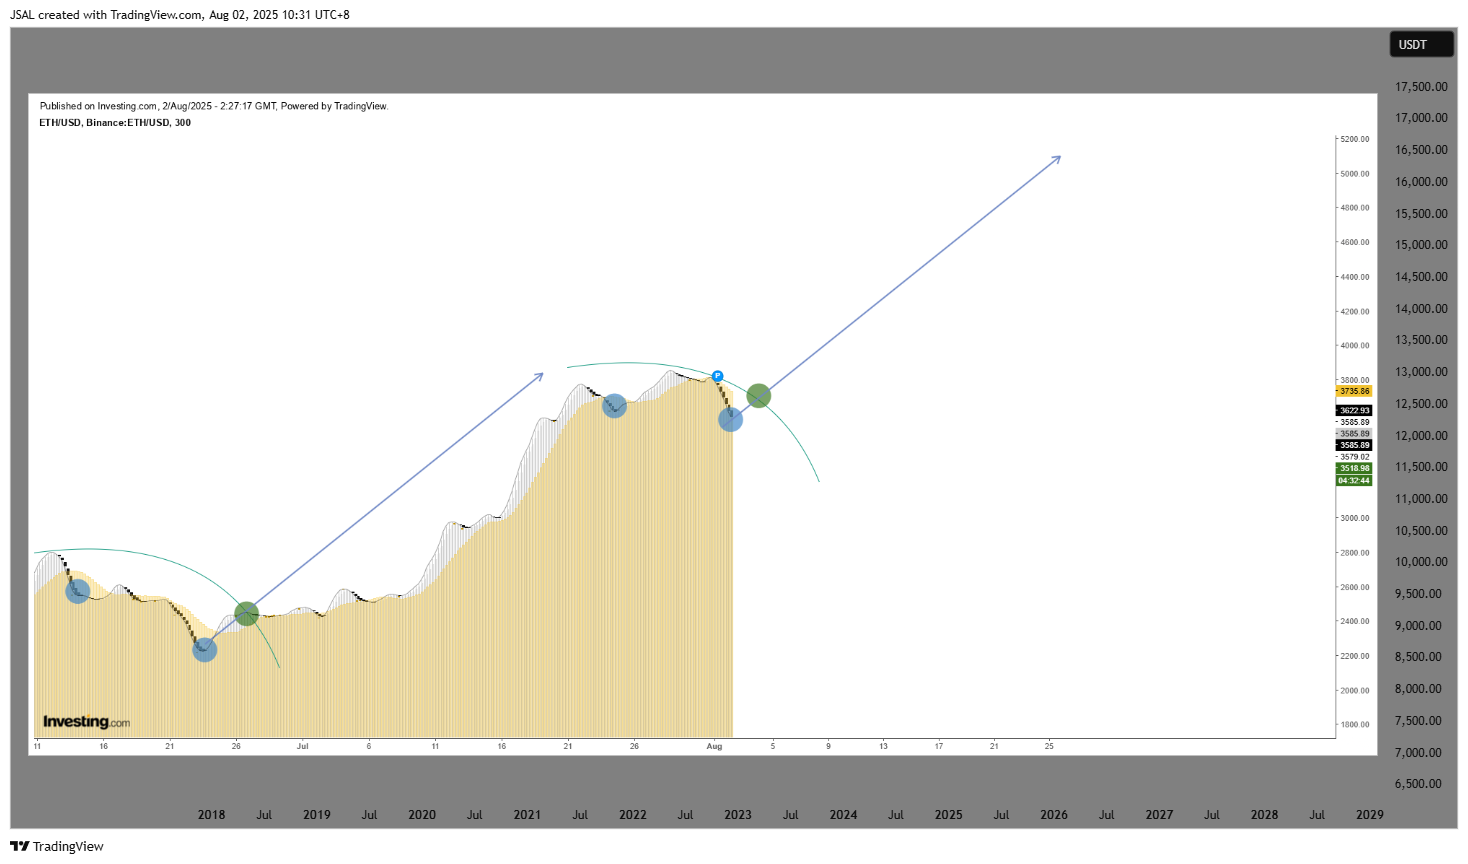Click 12,000.00 on the outer price axis
1468x864 pixels.
click(x=1421, y=436)
